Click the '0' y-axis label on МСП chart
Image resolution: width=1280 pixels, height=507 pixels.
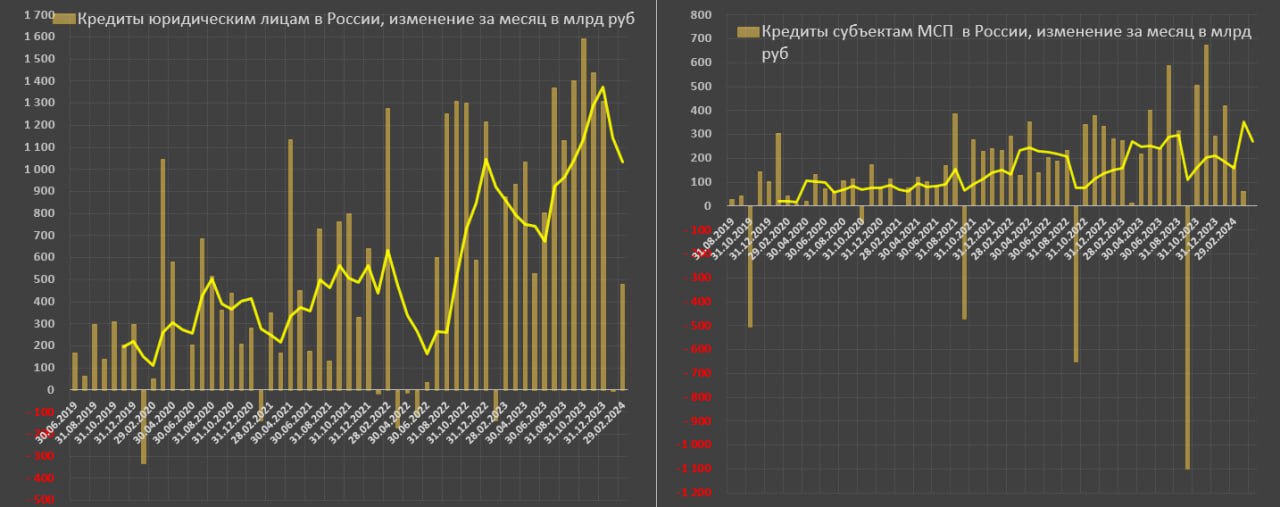click(705, 206)
